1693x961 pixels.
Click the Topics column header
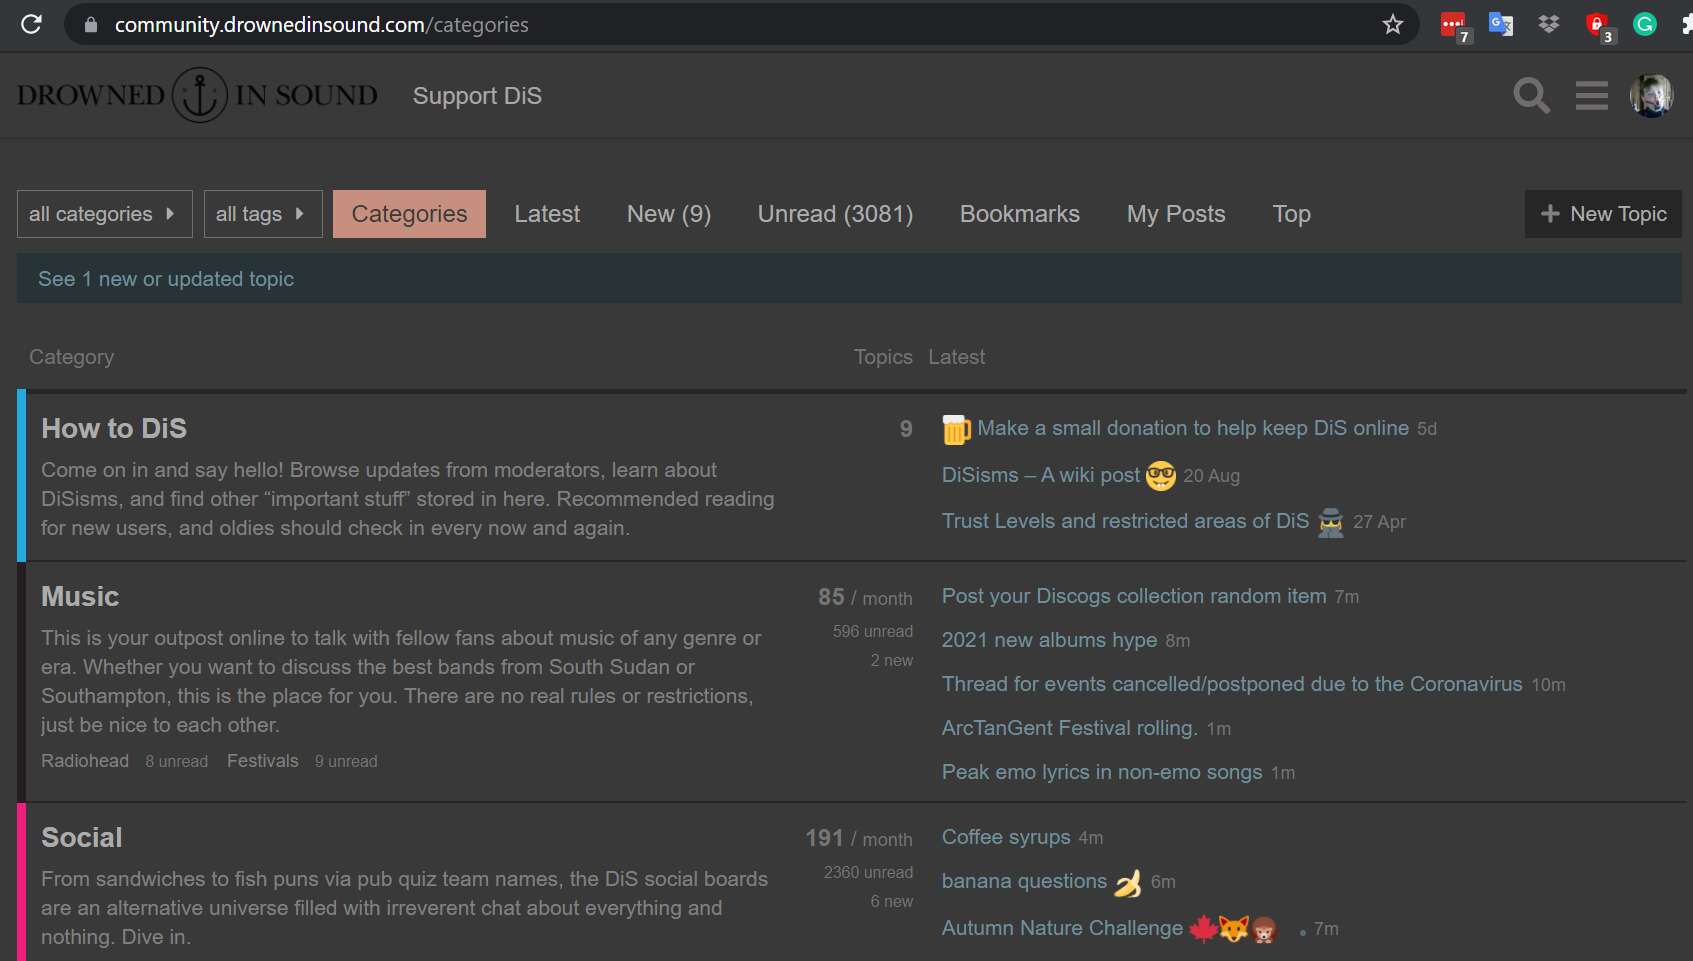click(883, 357)
